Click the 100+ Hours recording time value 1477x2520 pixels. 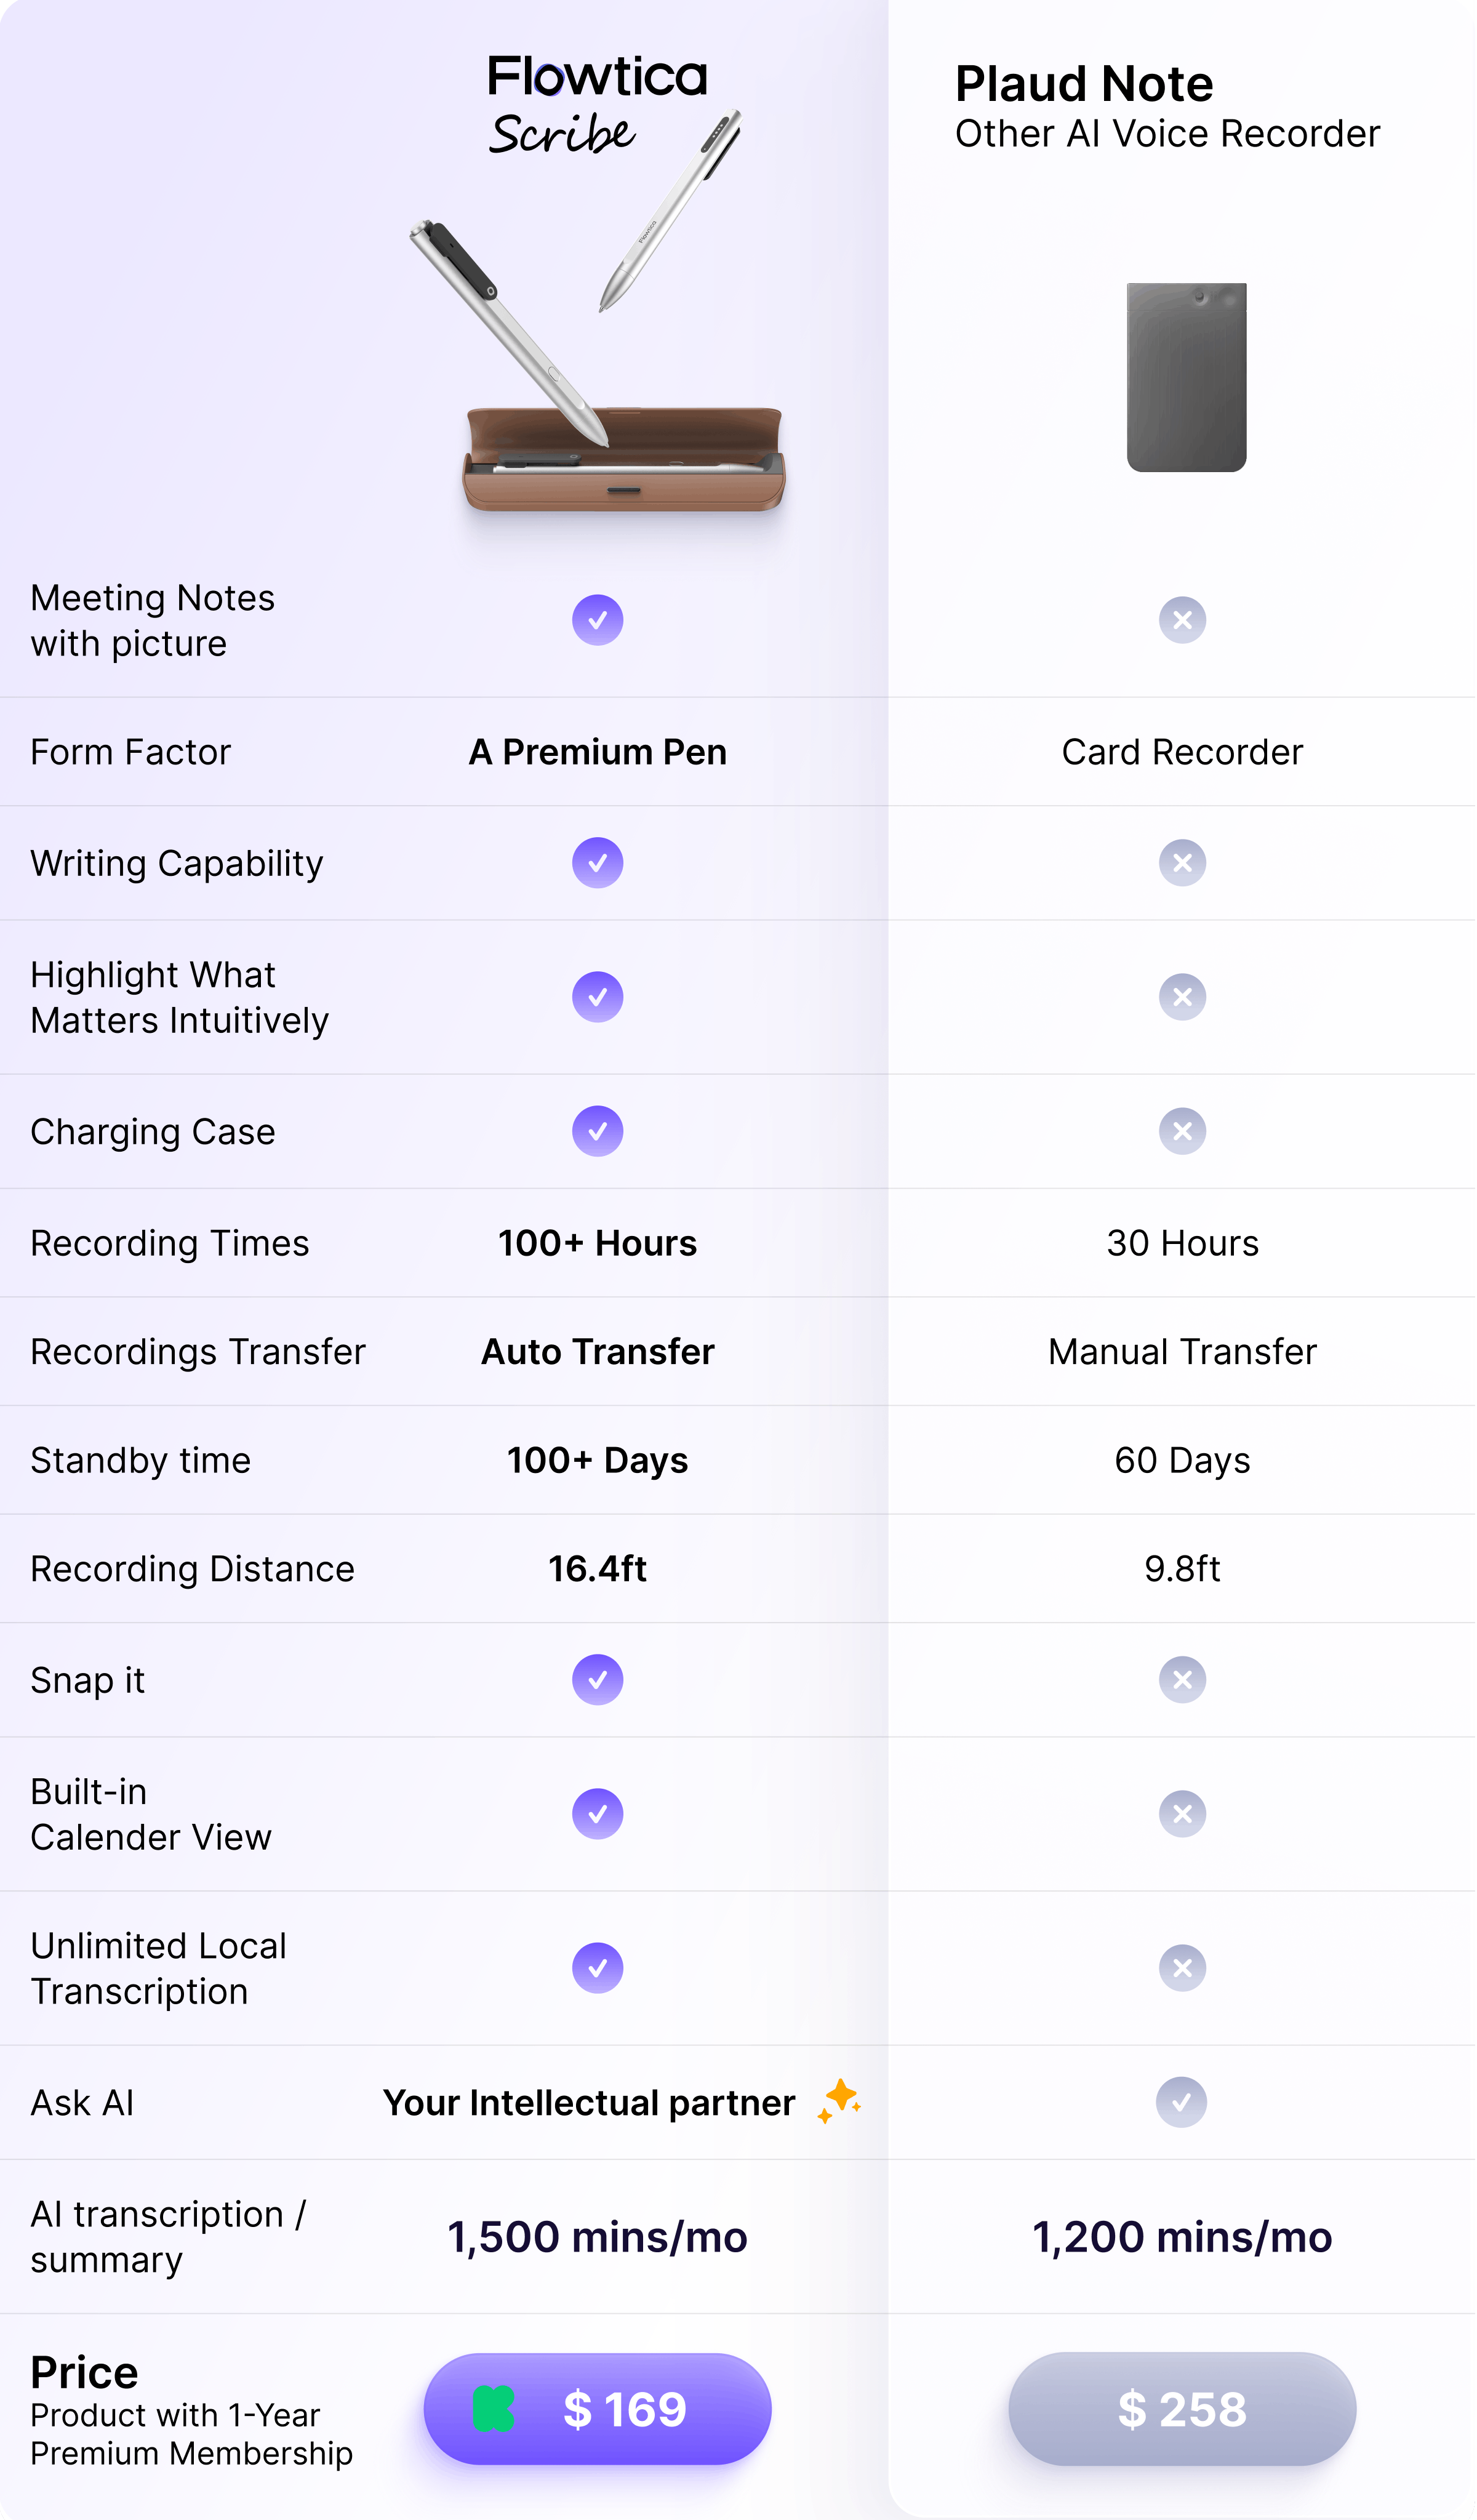598,1243
